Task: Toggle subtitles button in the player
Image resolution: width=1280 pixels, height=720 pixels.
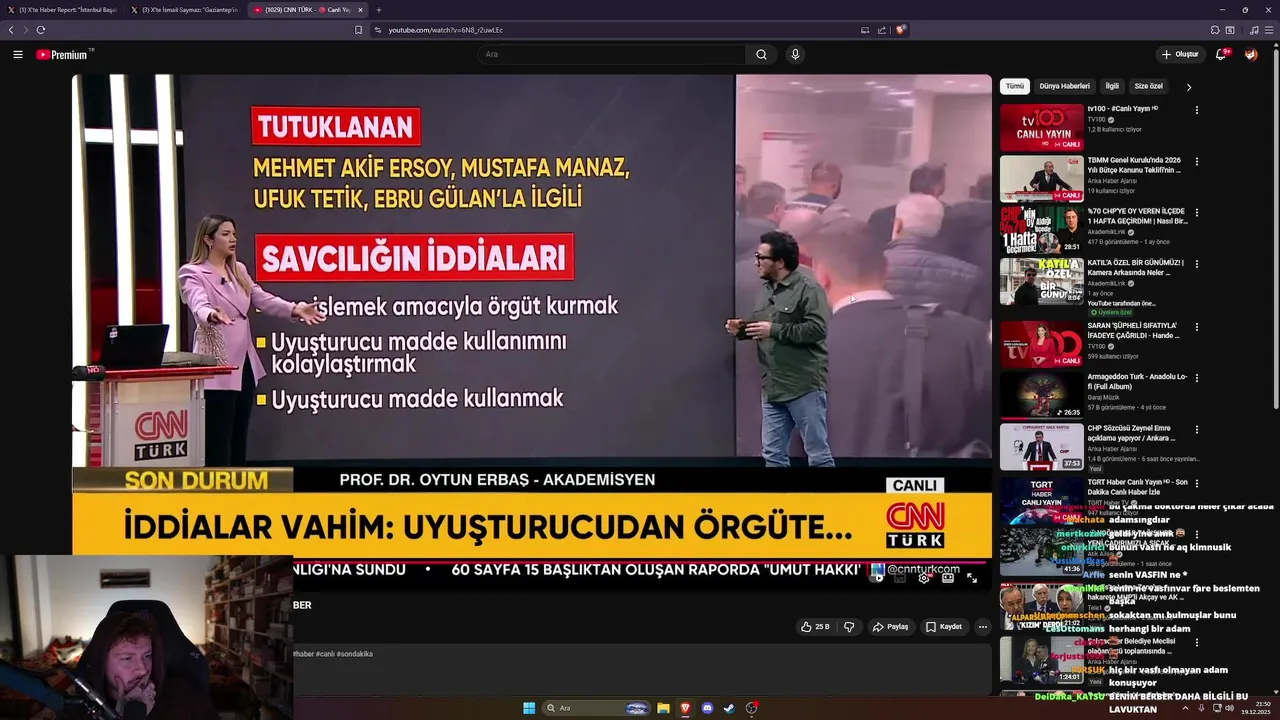Action: click(x=901, y=578)
